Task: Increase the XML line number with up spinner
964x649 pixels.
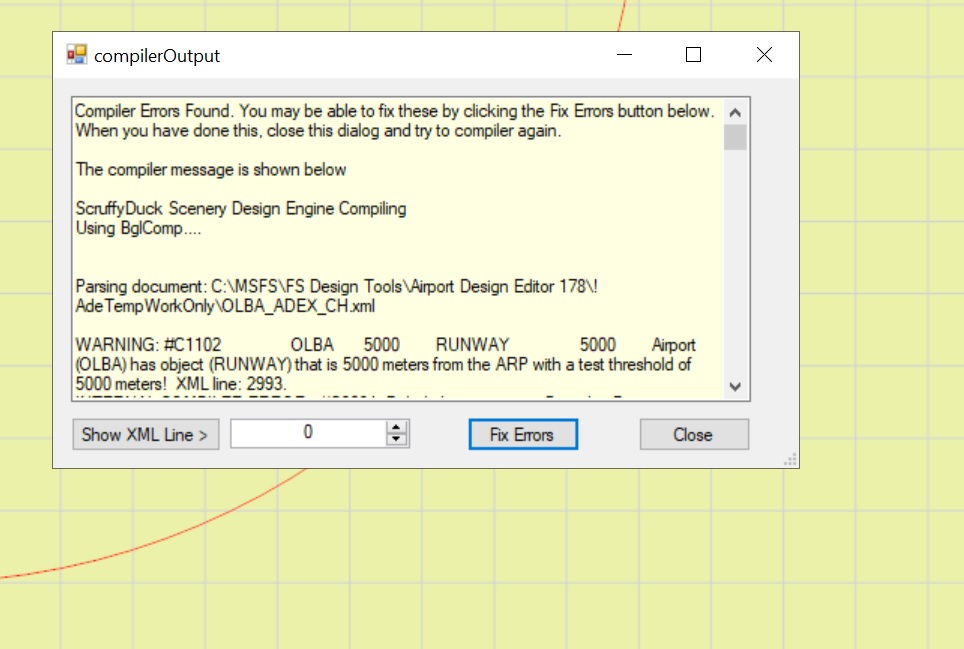Action: tap(398, 428)
